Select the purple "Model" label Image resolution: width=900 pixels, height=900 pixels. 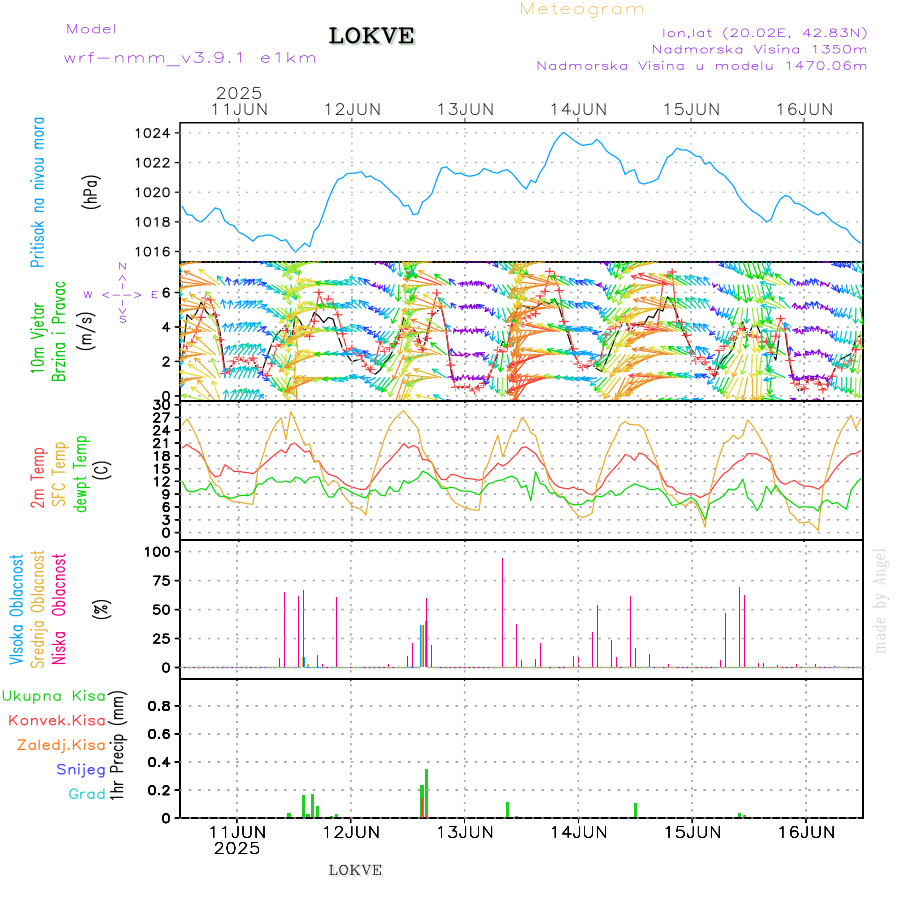[91, 29]
